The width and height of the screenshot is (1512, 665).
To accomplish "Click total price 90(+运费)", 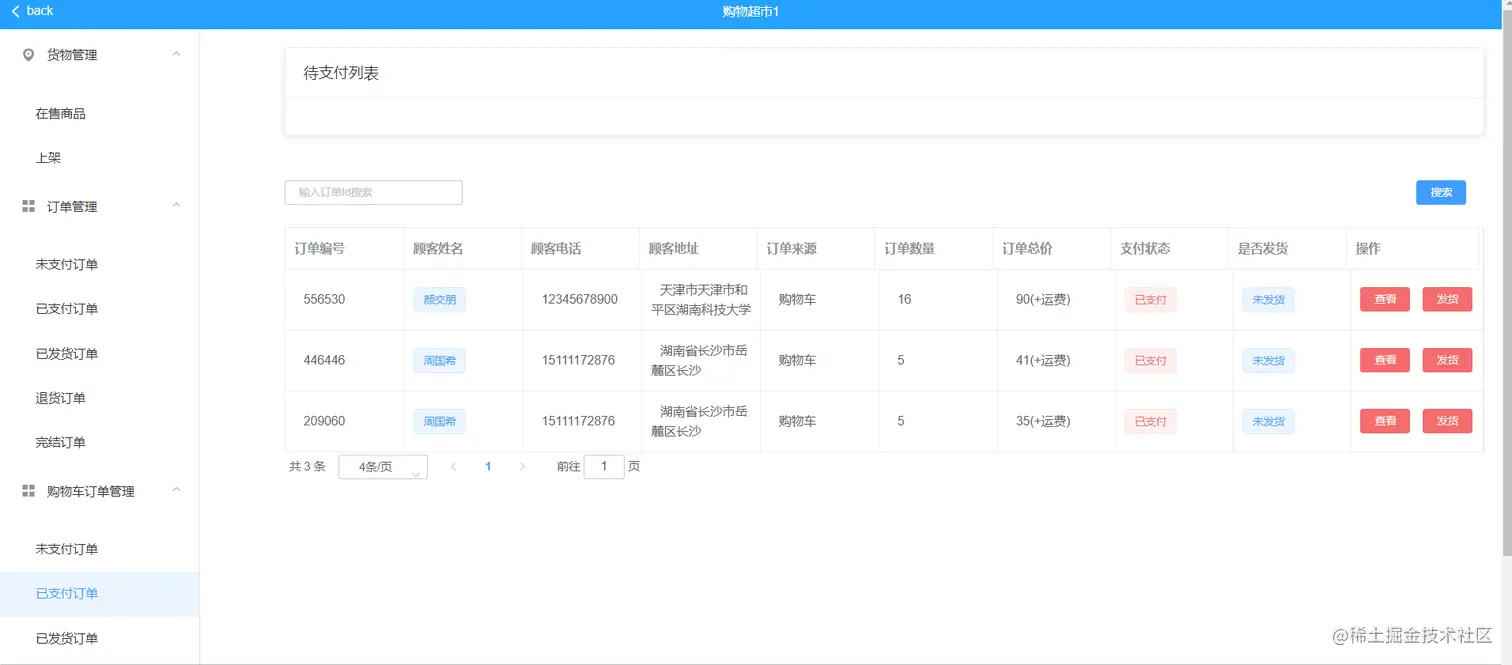I will click(x=1043, y=299).
